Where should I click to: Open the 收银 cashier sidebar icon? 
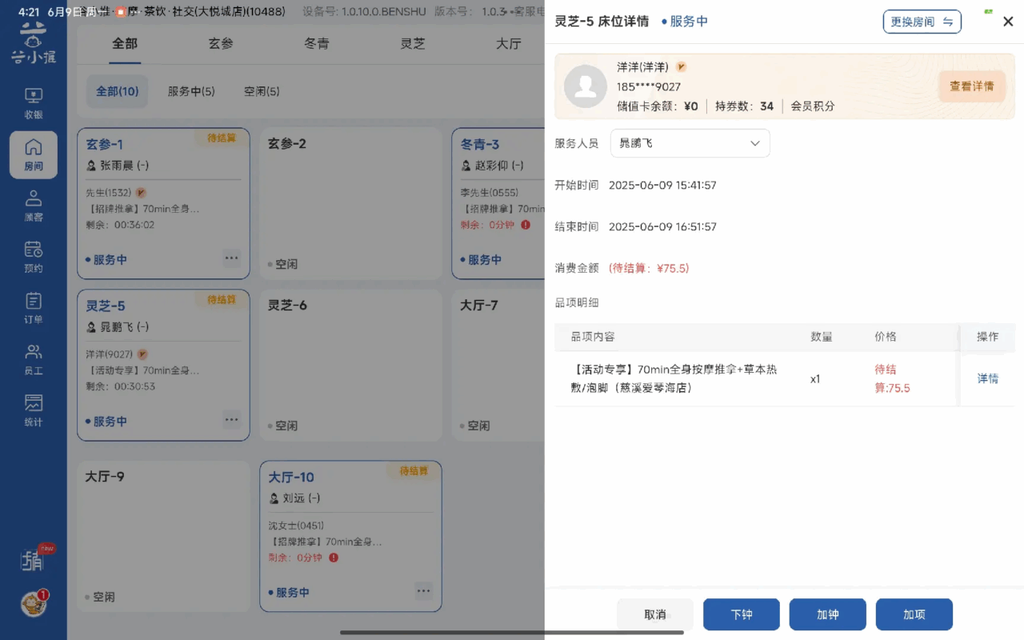pos(33,103)
